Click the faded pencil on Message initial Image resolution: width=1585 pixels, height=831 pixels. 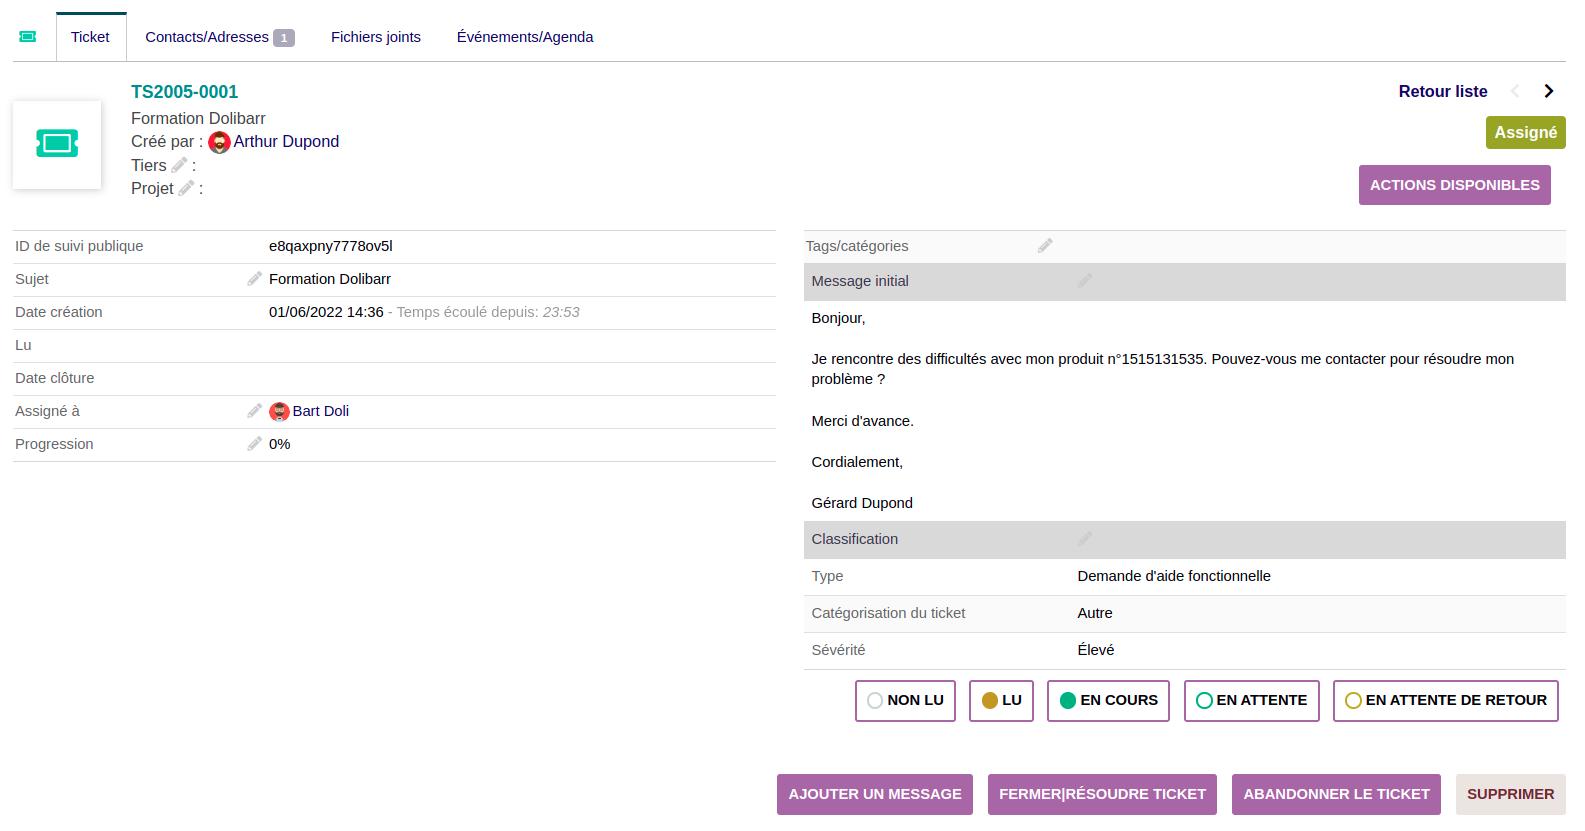tap(1085, 281)
